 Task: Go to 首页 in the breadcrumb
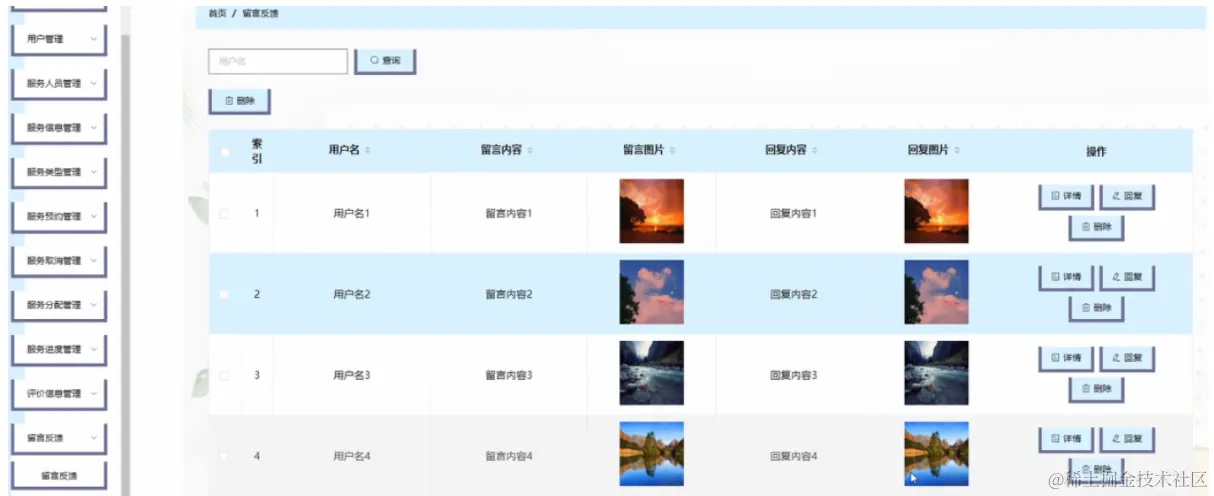216,15
